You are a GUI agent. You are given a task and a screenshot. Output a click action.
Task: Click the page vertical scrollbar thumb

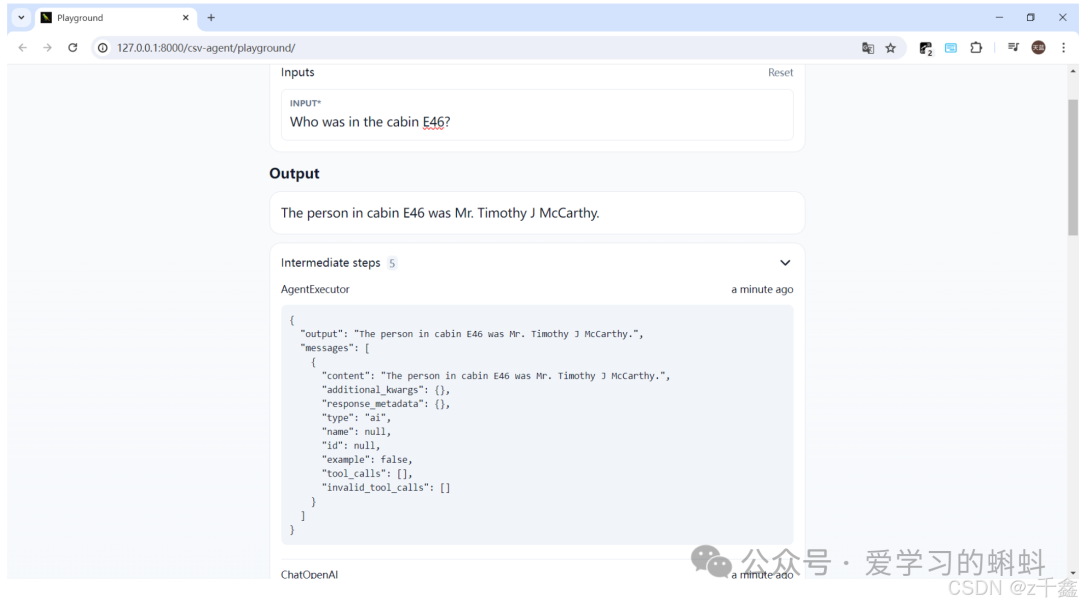point(1073,165)
